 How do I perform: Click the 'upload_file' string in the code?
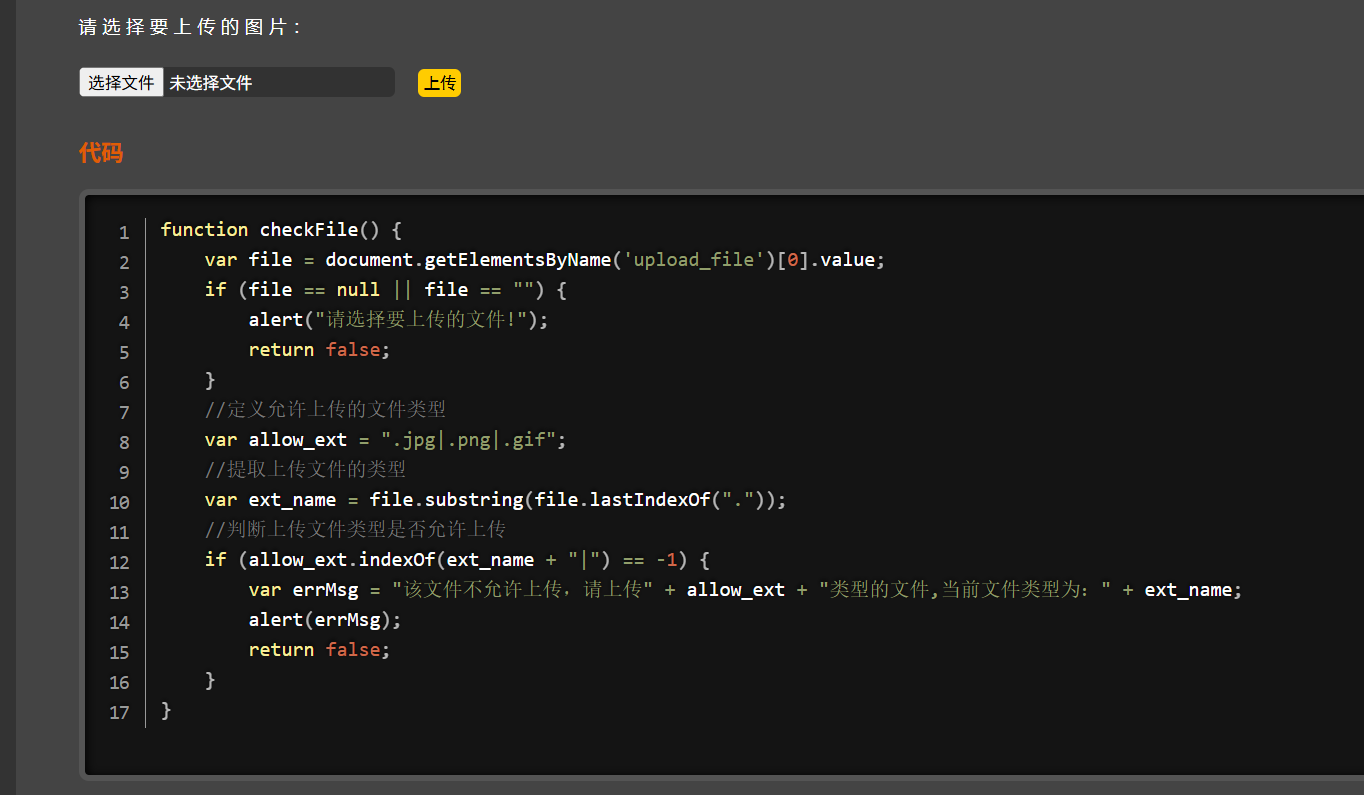point(694,260)
